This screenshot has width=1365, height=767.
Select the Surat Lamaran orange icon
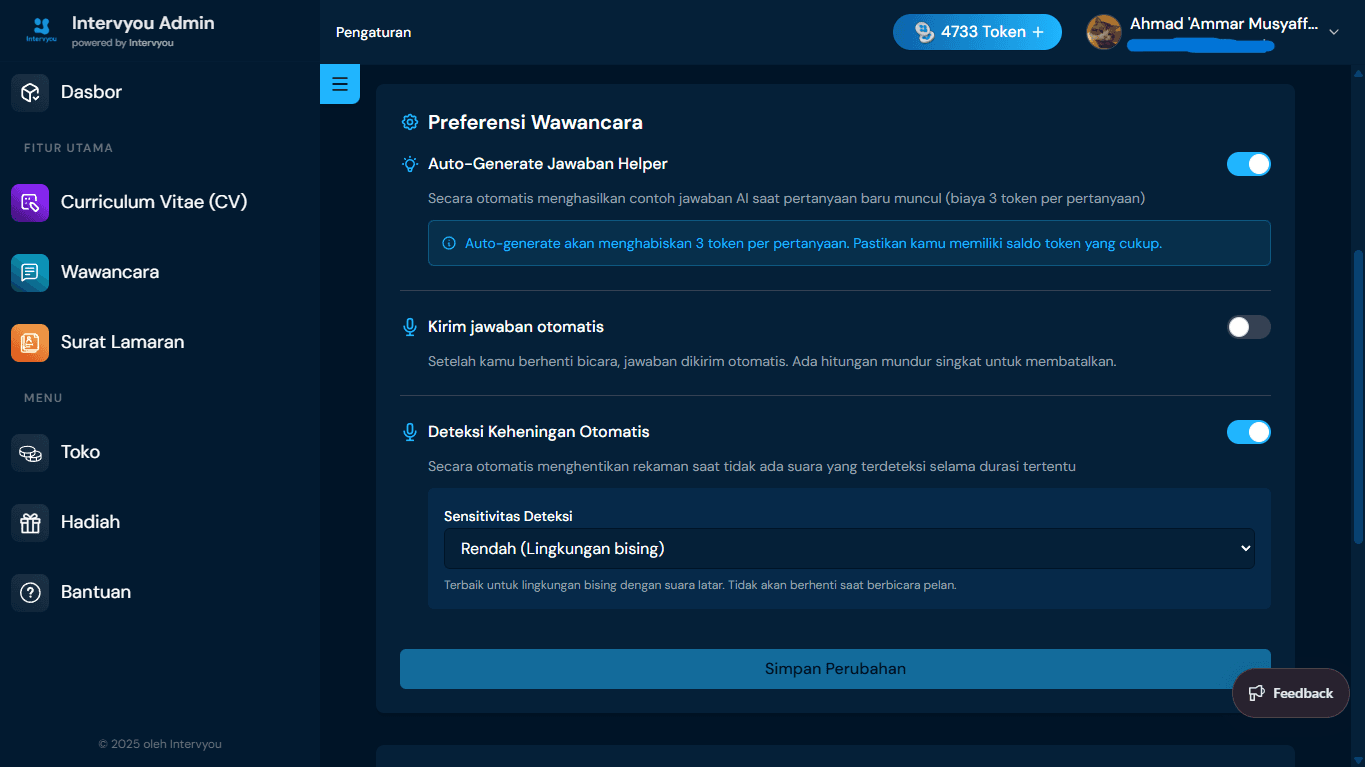coord(30,342)
